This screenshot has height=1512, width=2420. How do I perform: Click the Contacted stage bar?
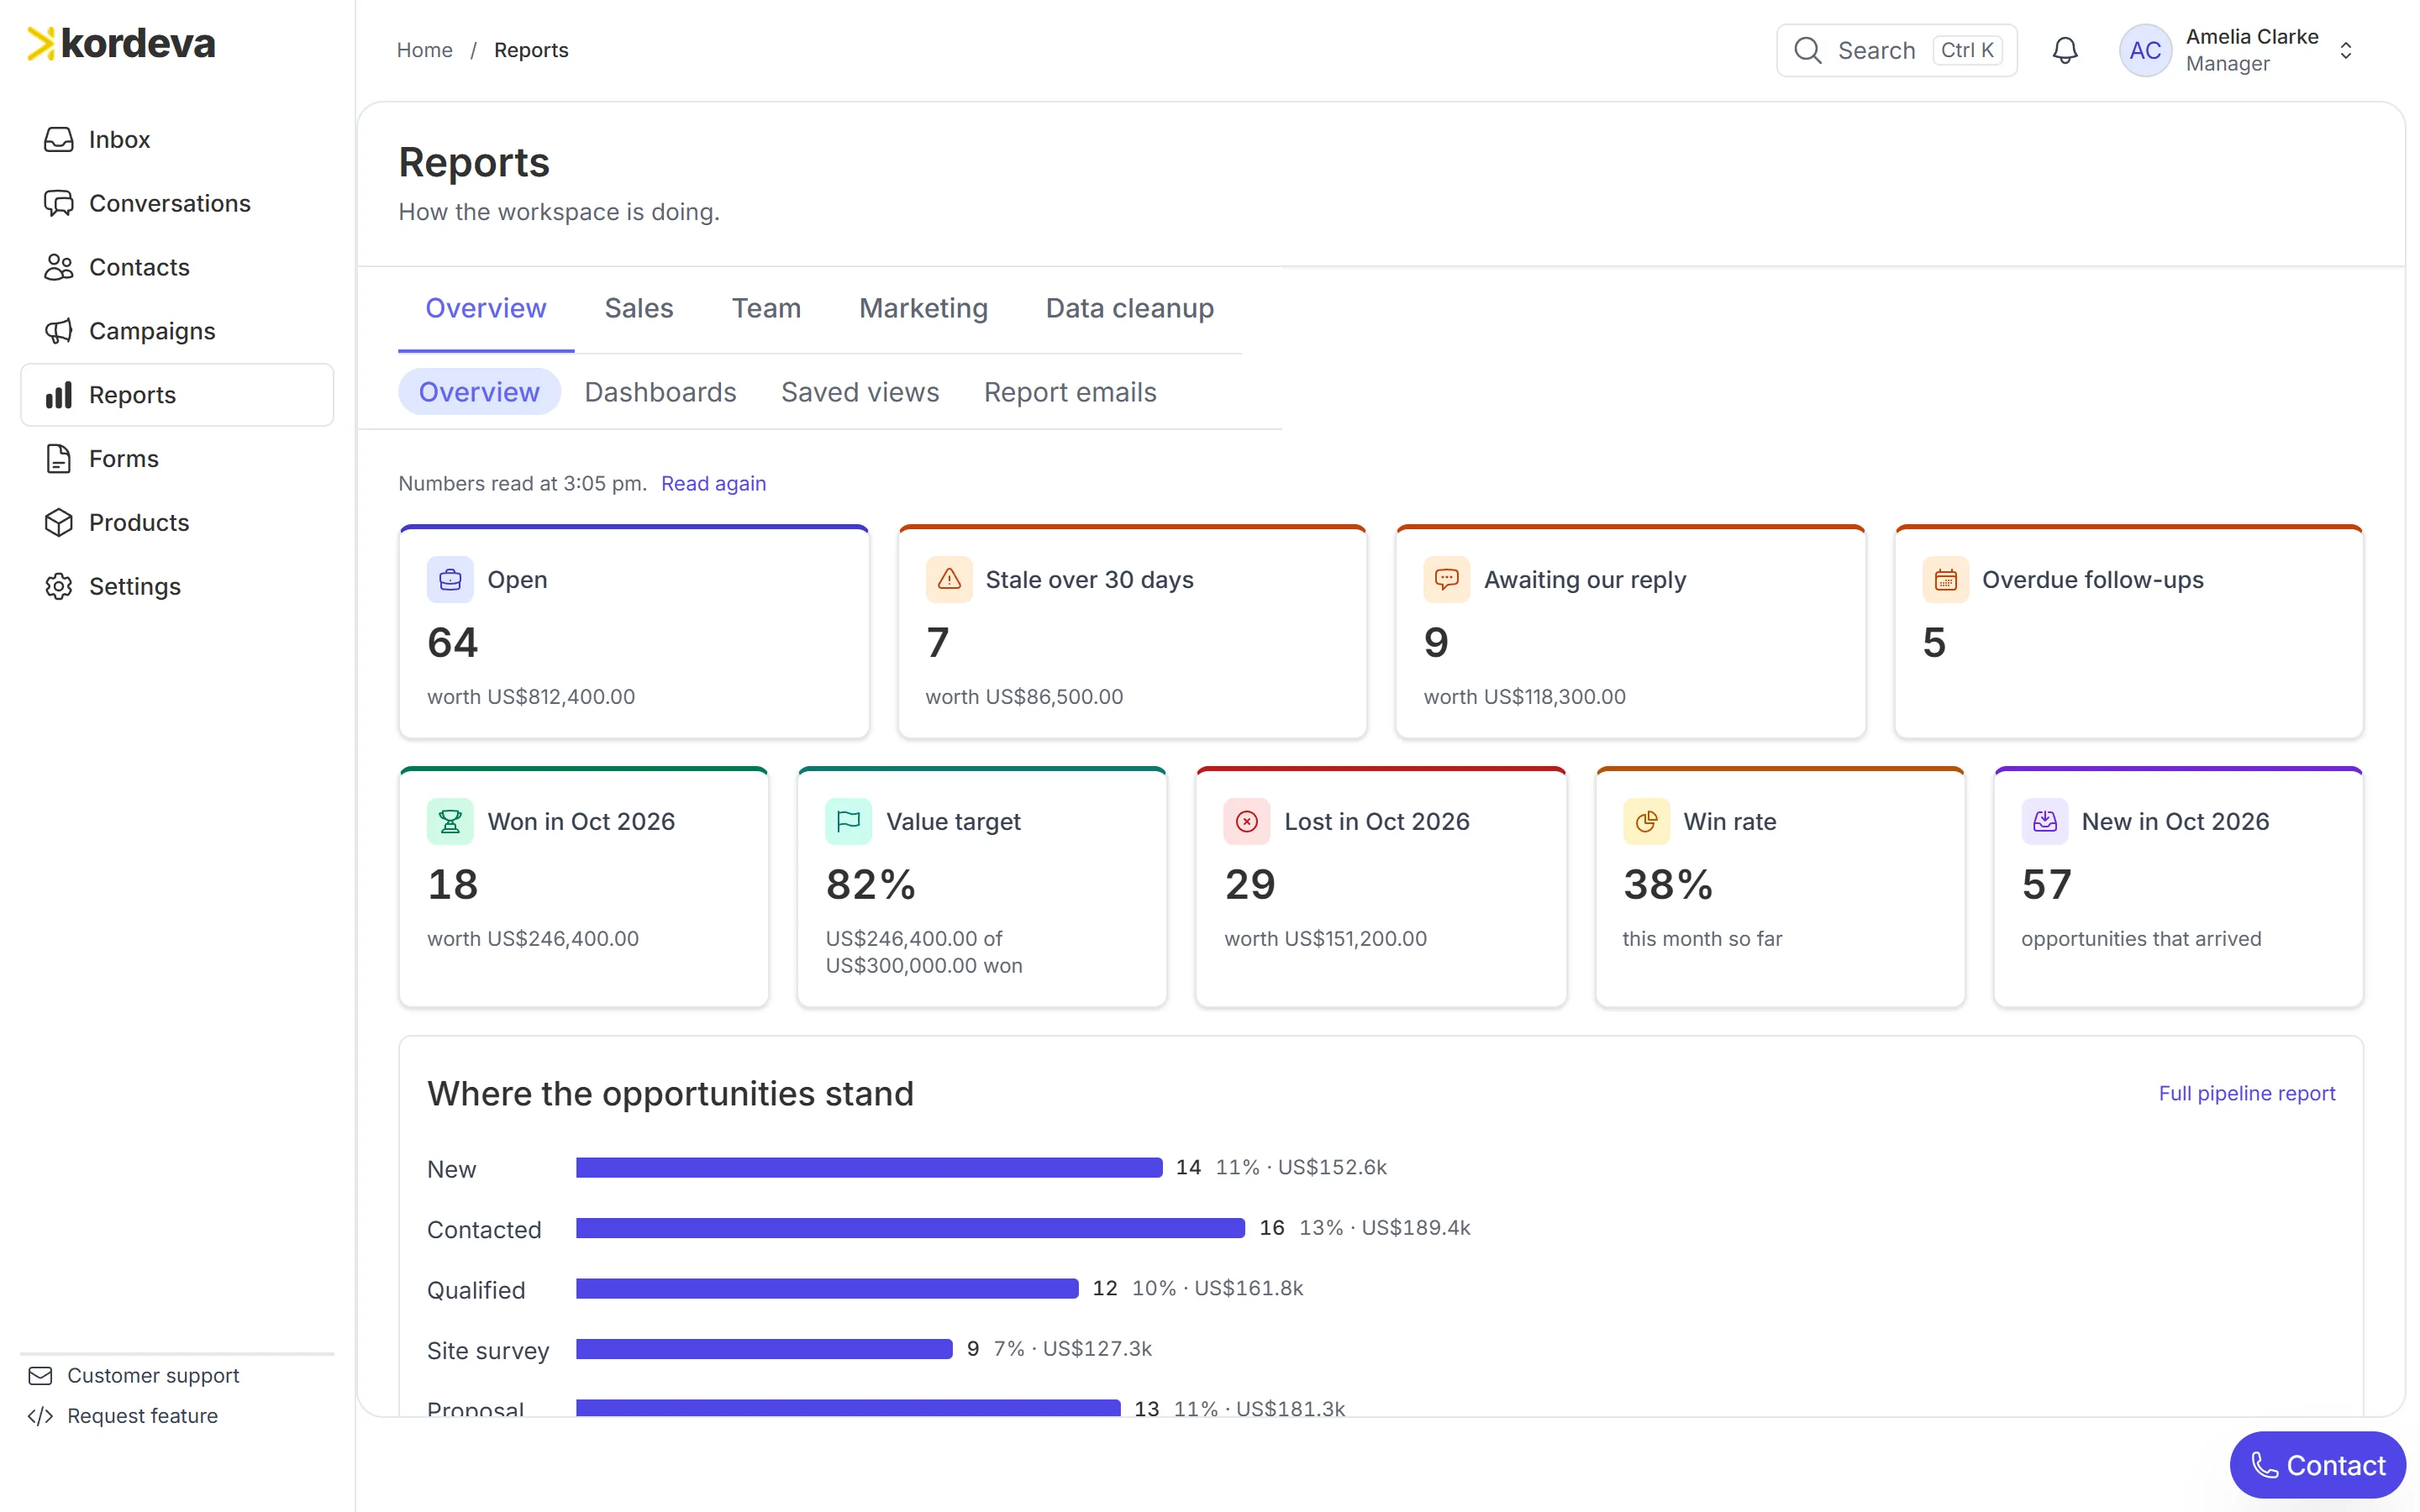tap(910, 1228)
